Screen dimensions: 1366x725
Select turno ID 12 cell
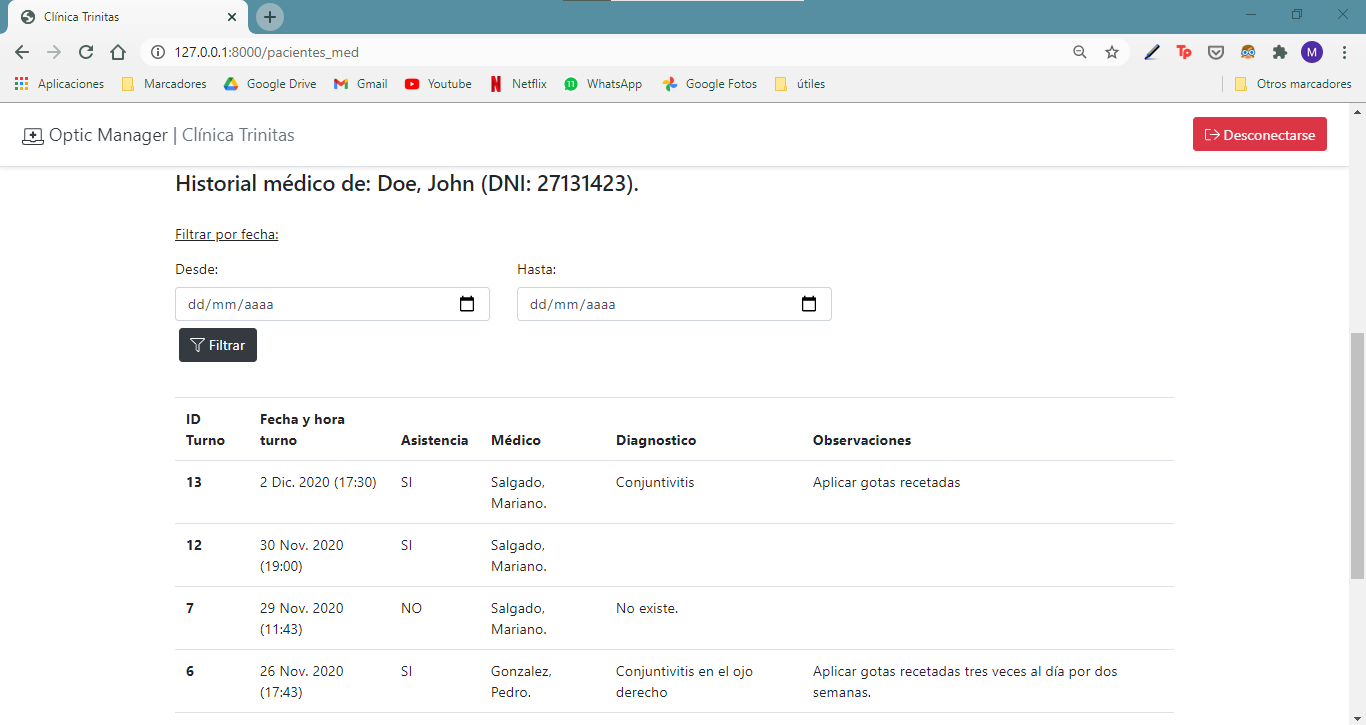pos(194,545)
